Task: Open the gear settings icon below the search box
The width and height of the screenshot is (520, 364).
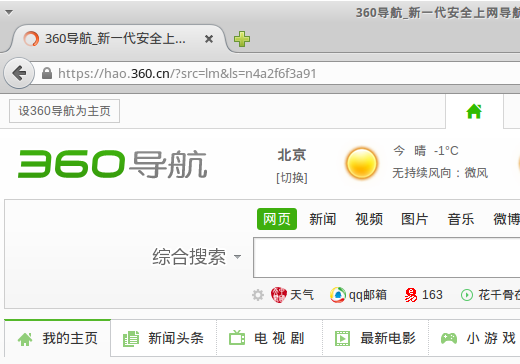Action: click(258, 295)
